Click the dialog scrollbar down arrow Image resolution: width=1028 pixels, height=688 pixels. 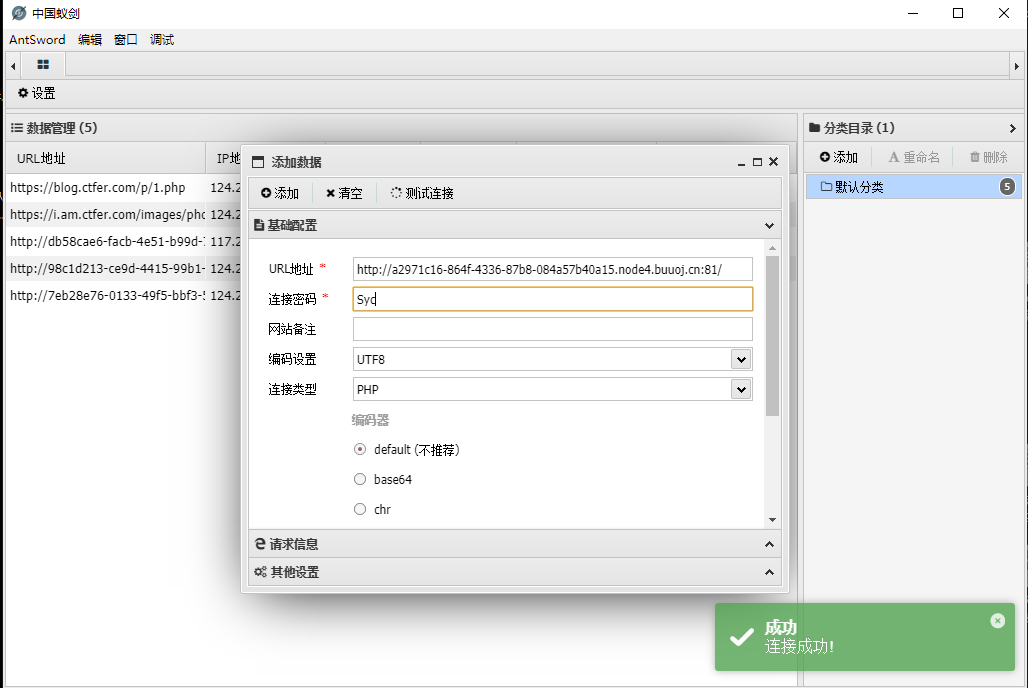[772, 520]
